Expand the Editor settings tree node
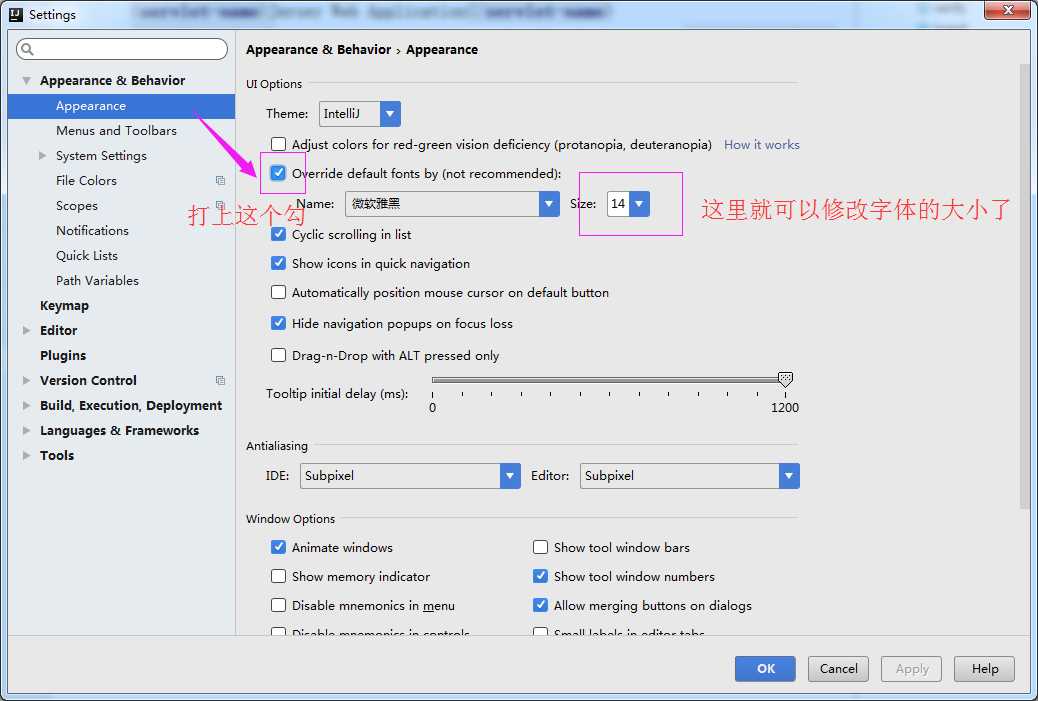1038x701 pixels. point(27,331)
